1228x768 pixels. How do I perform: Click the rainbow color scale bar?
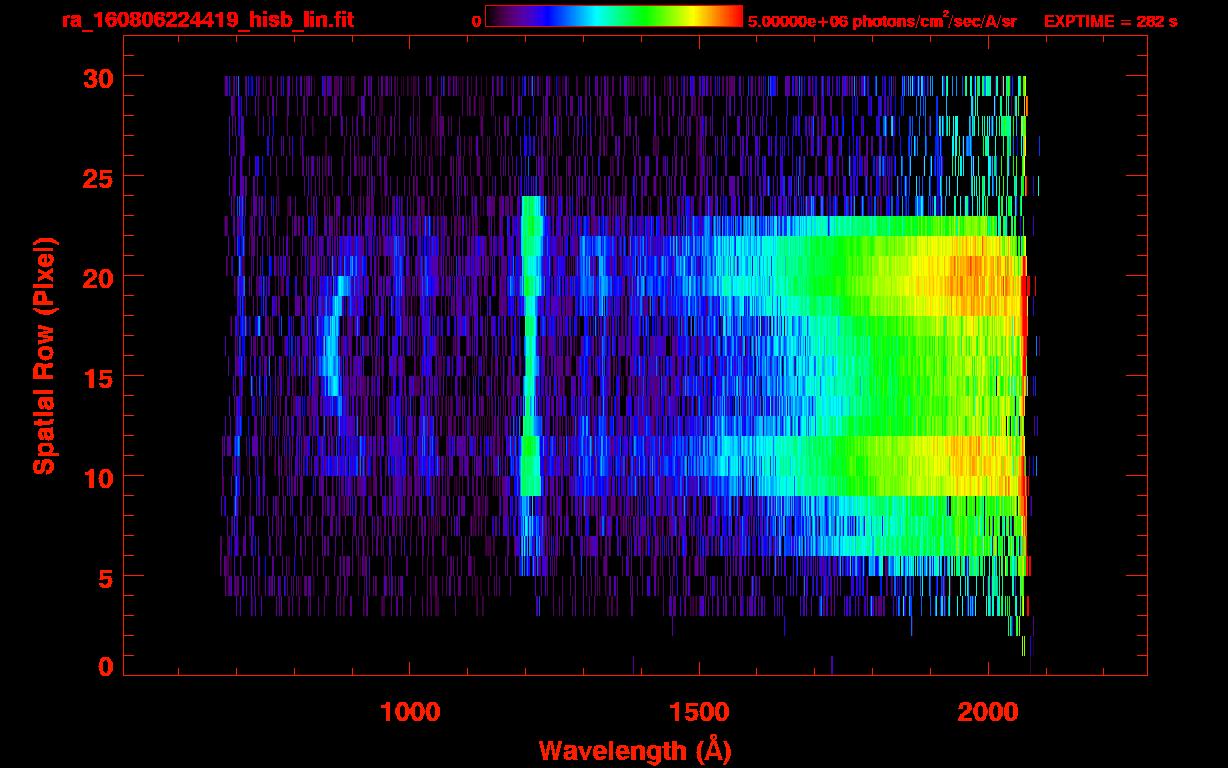tap(614, 17)
